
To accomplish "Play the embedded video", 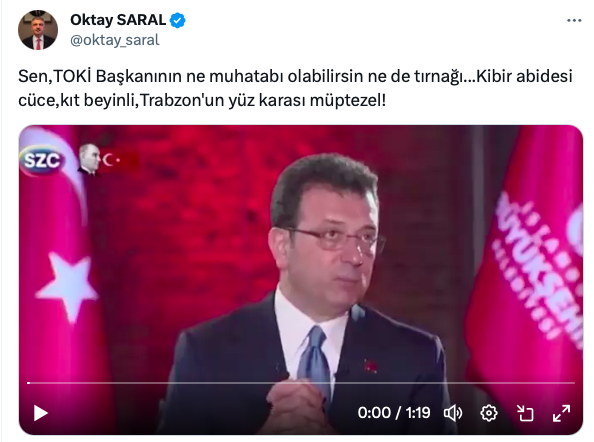I will coord(41,413).
